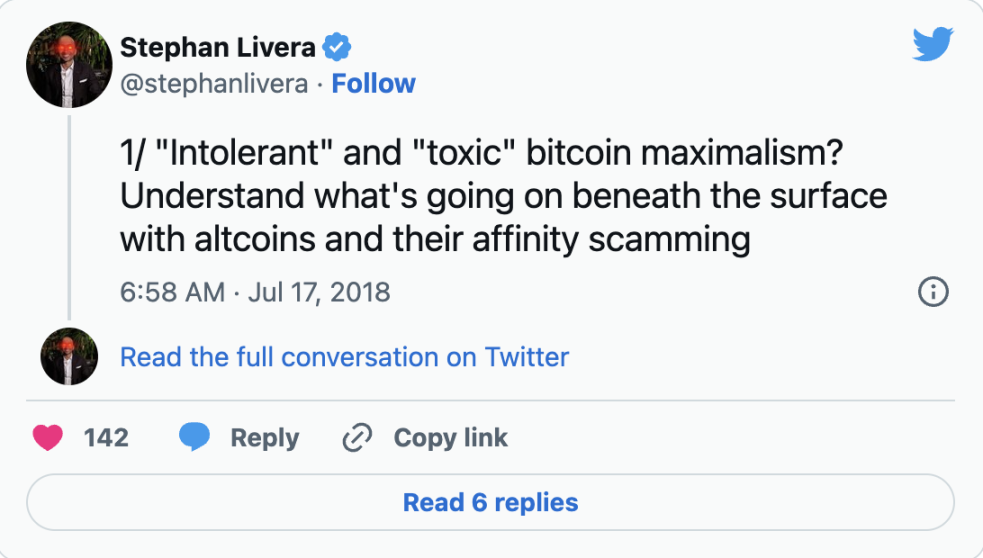Like the tweet with the heart icon

tap(48, 438)
